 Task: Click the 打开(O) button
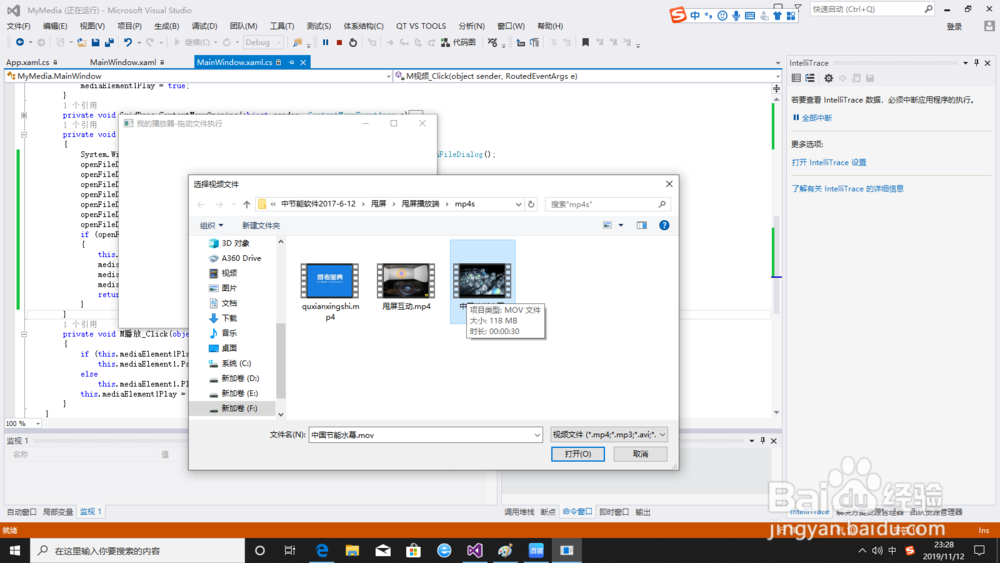click(x=578, y=454)
